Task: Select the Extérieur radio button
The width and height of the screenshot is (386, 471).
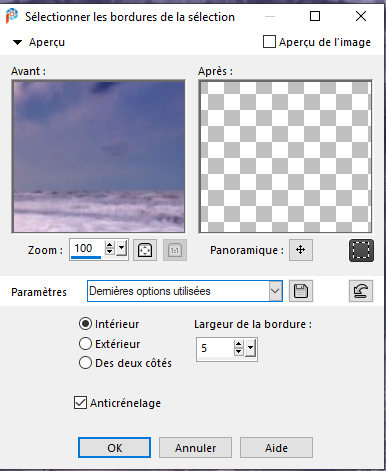Action: click(85, 343)
